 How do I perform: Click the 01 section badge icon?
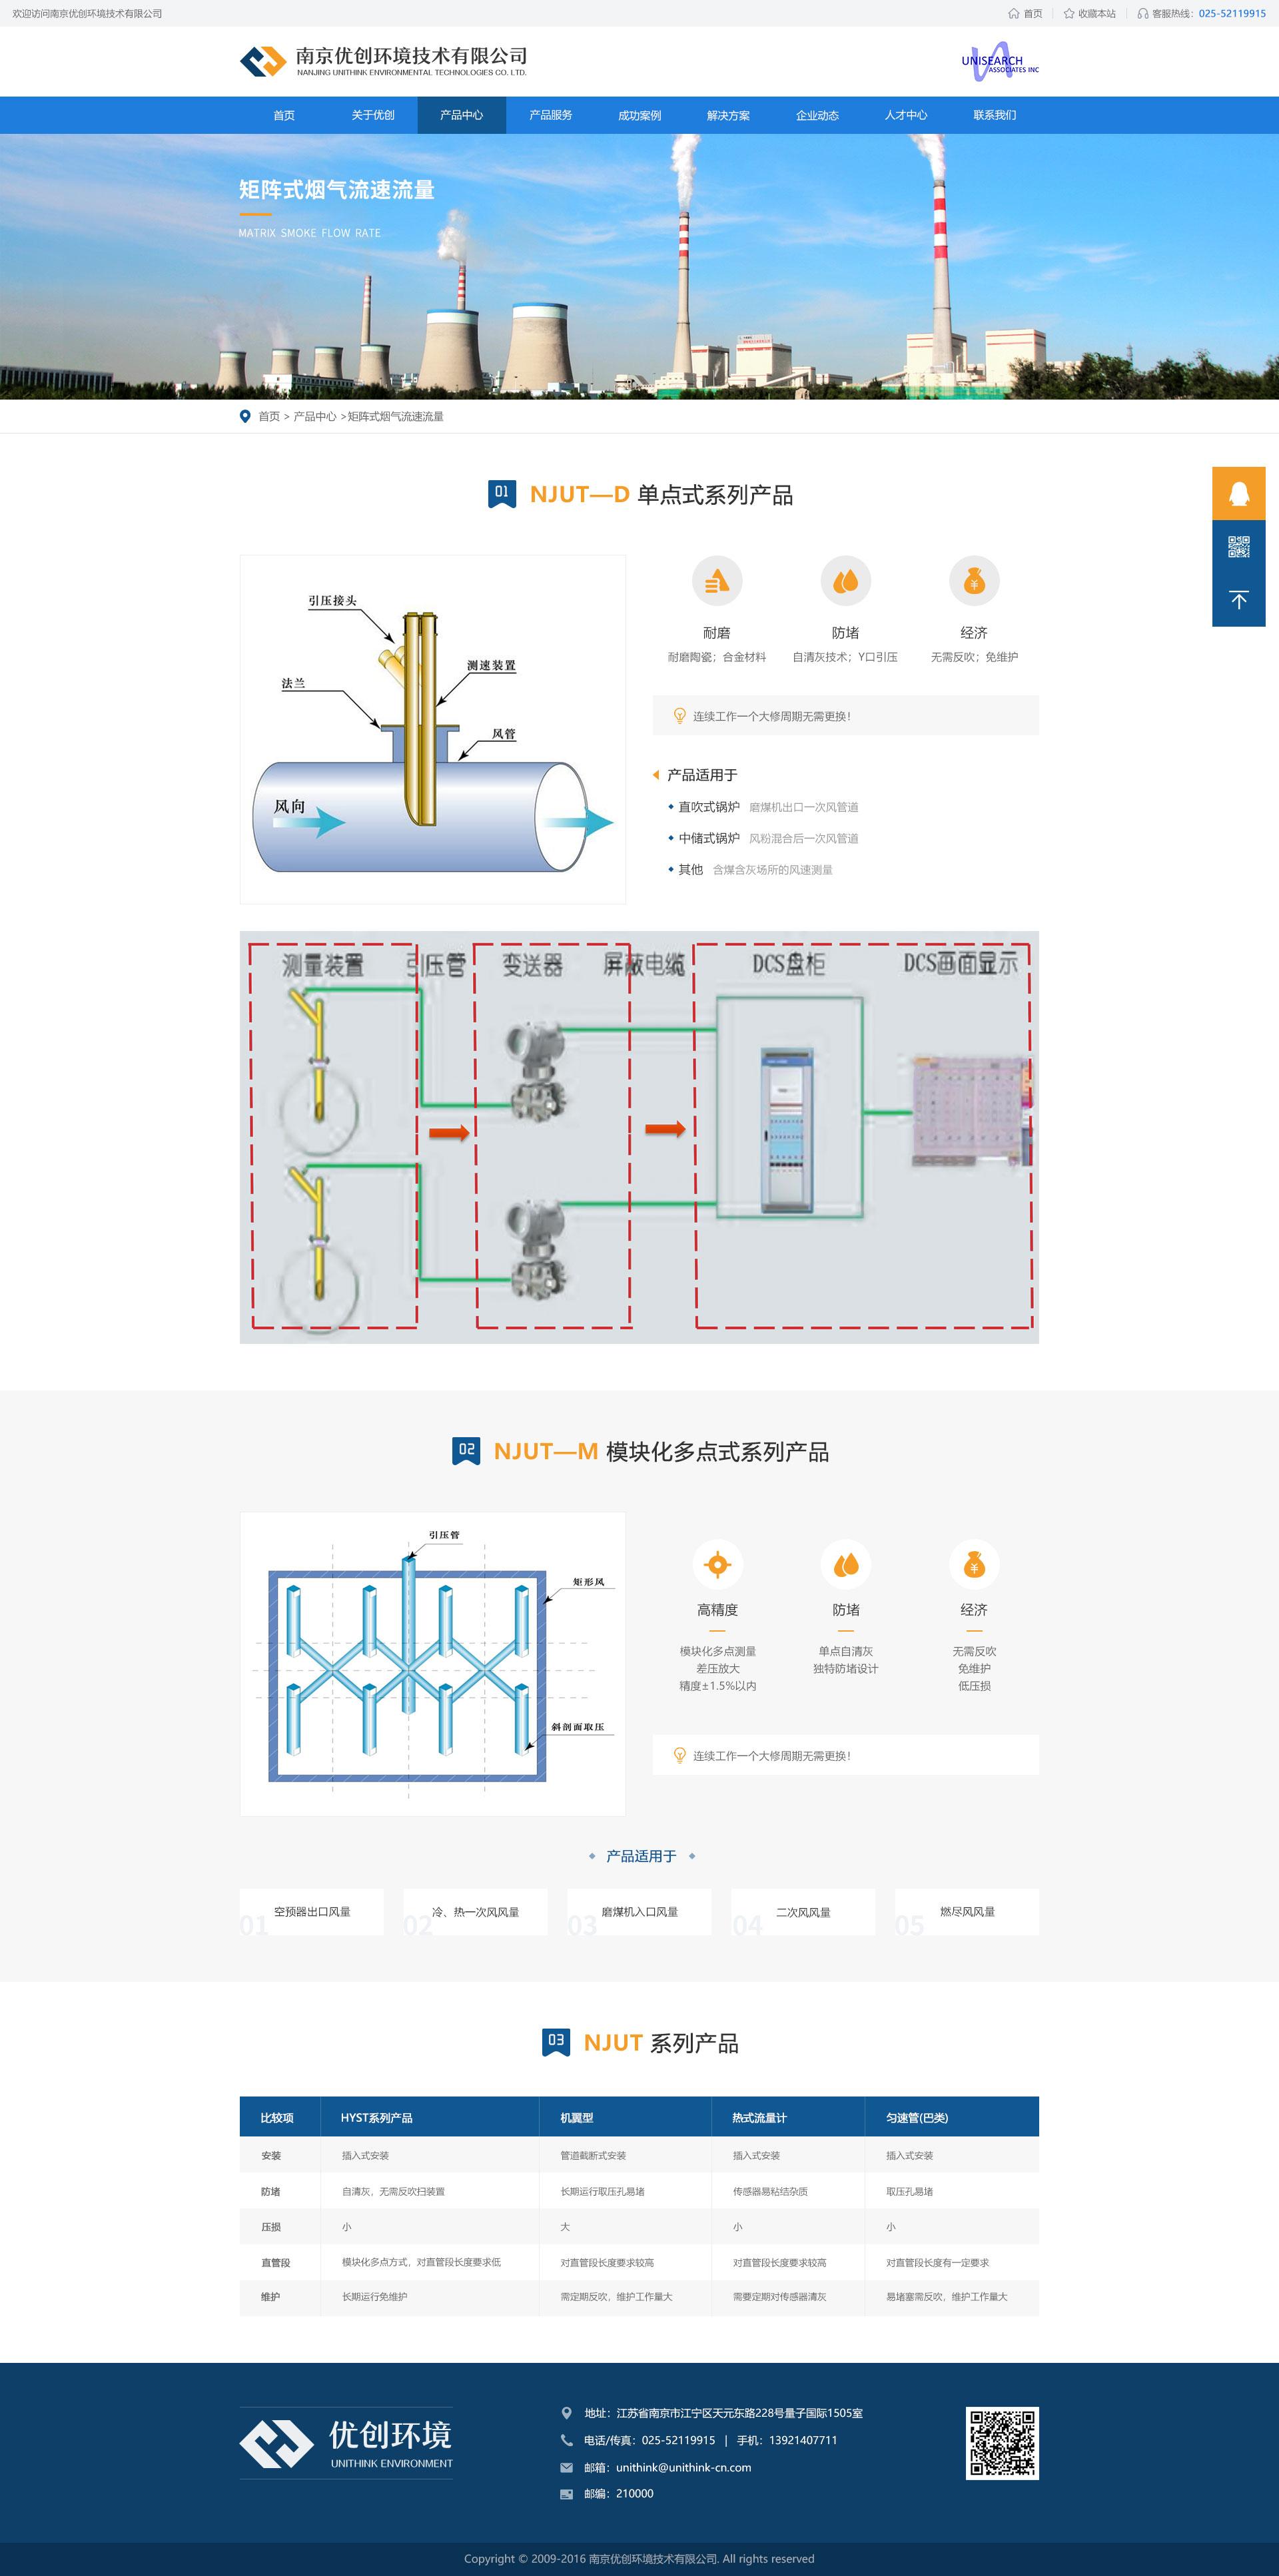click(502, 494)
